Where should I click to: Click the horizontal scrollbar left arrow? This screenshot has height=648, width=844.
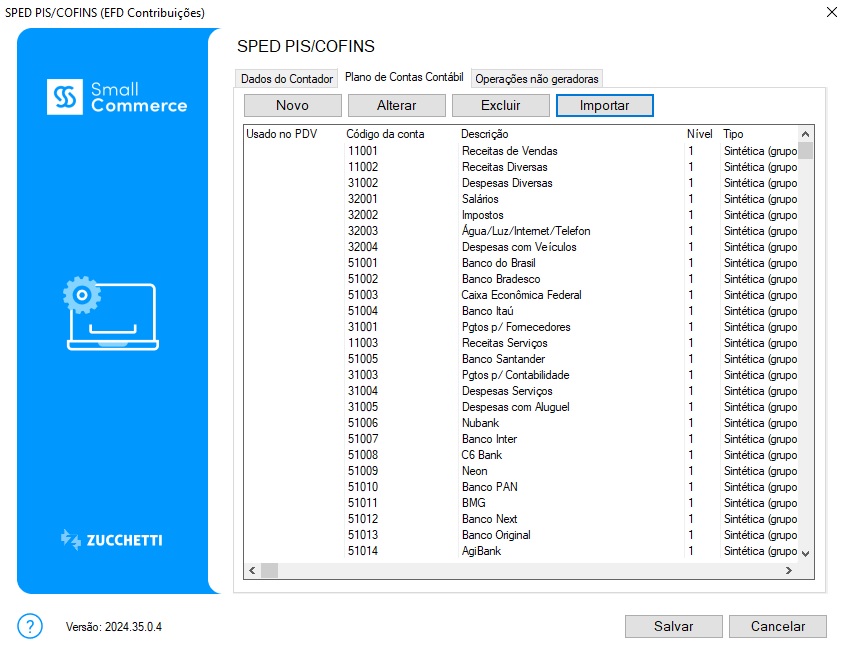tap(252, 570)
